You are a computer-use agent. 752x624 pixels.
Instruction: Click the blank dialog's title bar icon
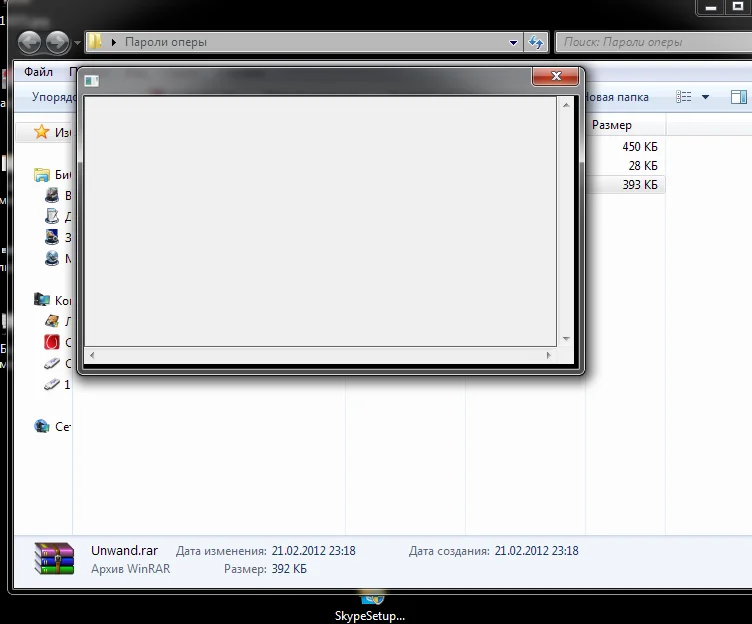pos(92,81)
